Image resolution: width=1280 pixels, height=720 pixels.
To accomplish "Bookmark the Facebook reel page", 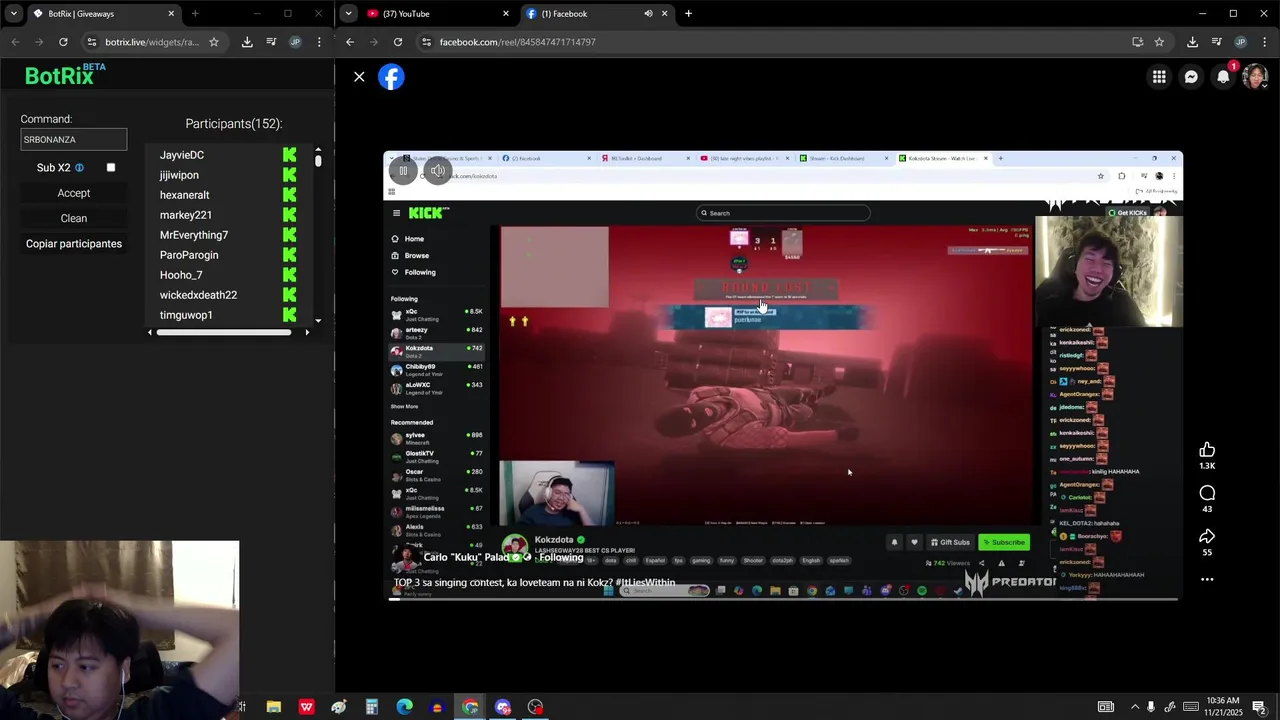I will tap(1159, 42).
